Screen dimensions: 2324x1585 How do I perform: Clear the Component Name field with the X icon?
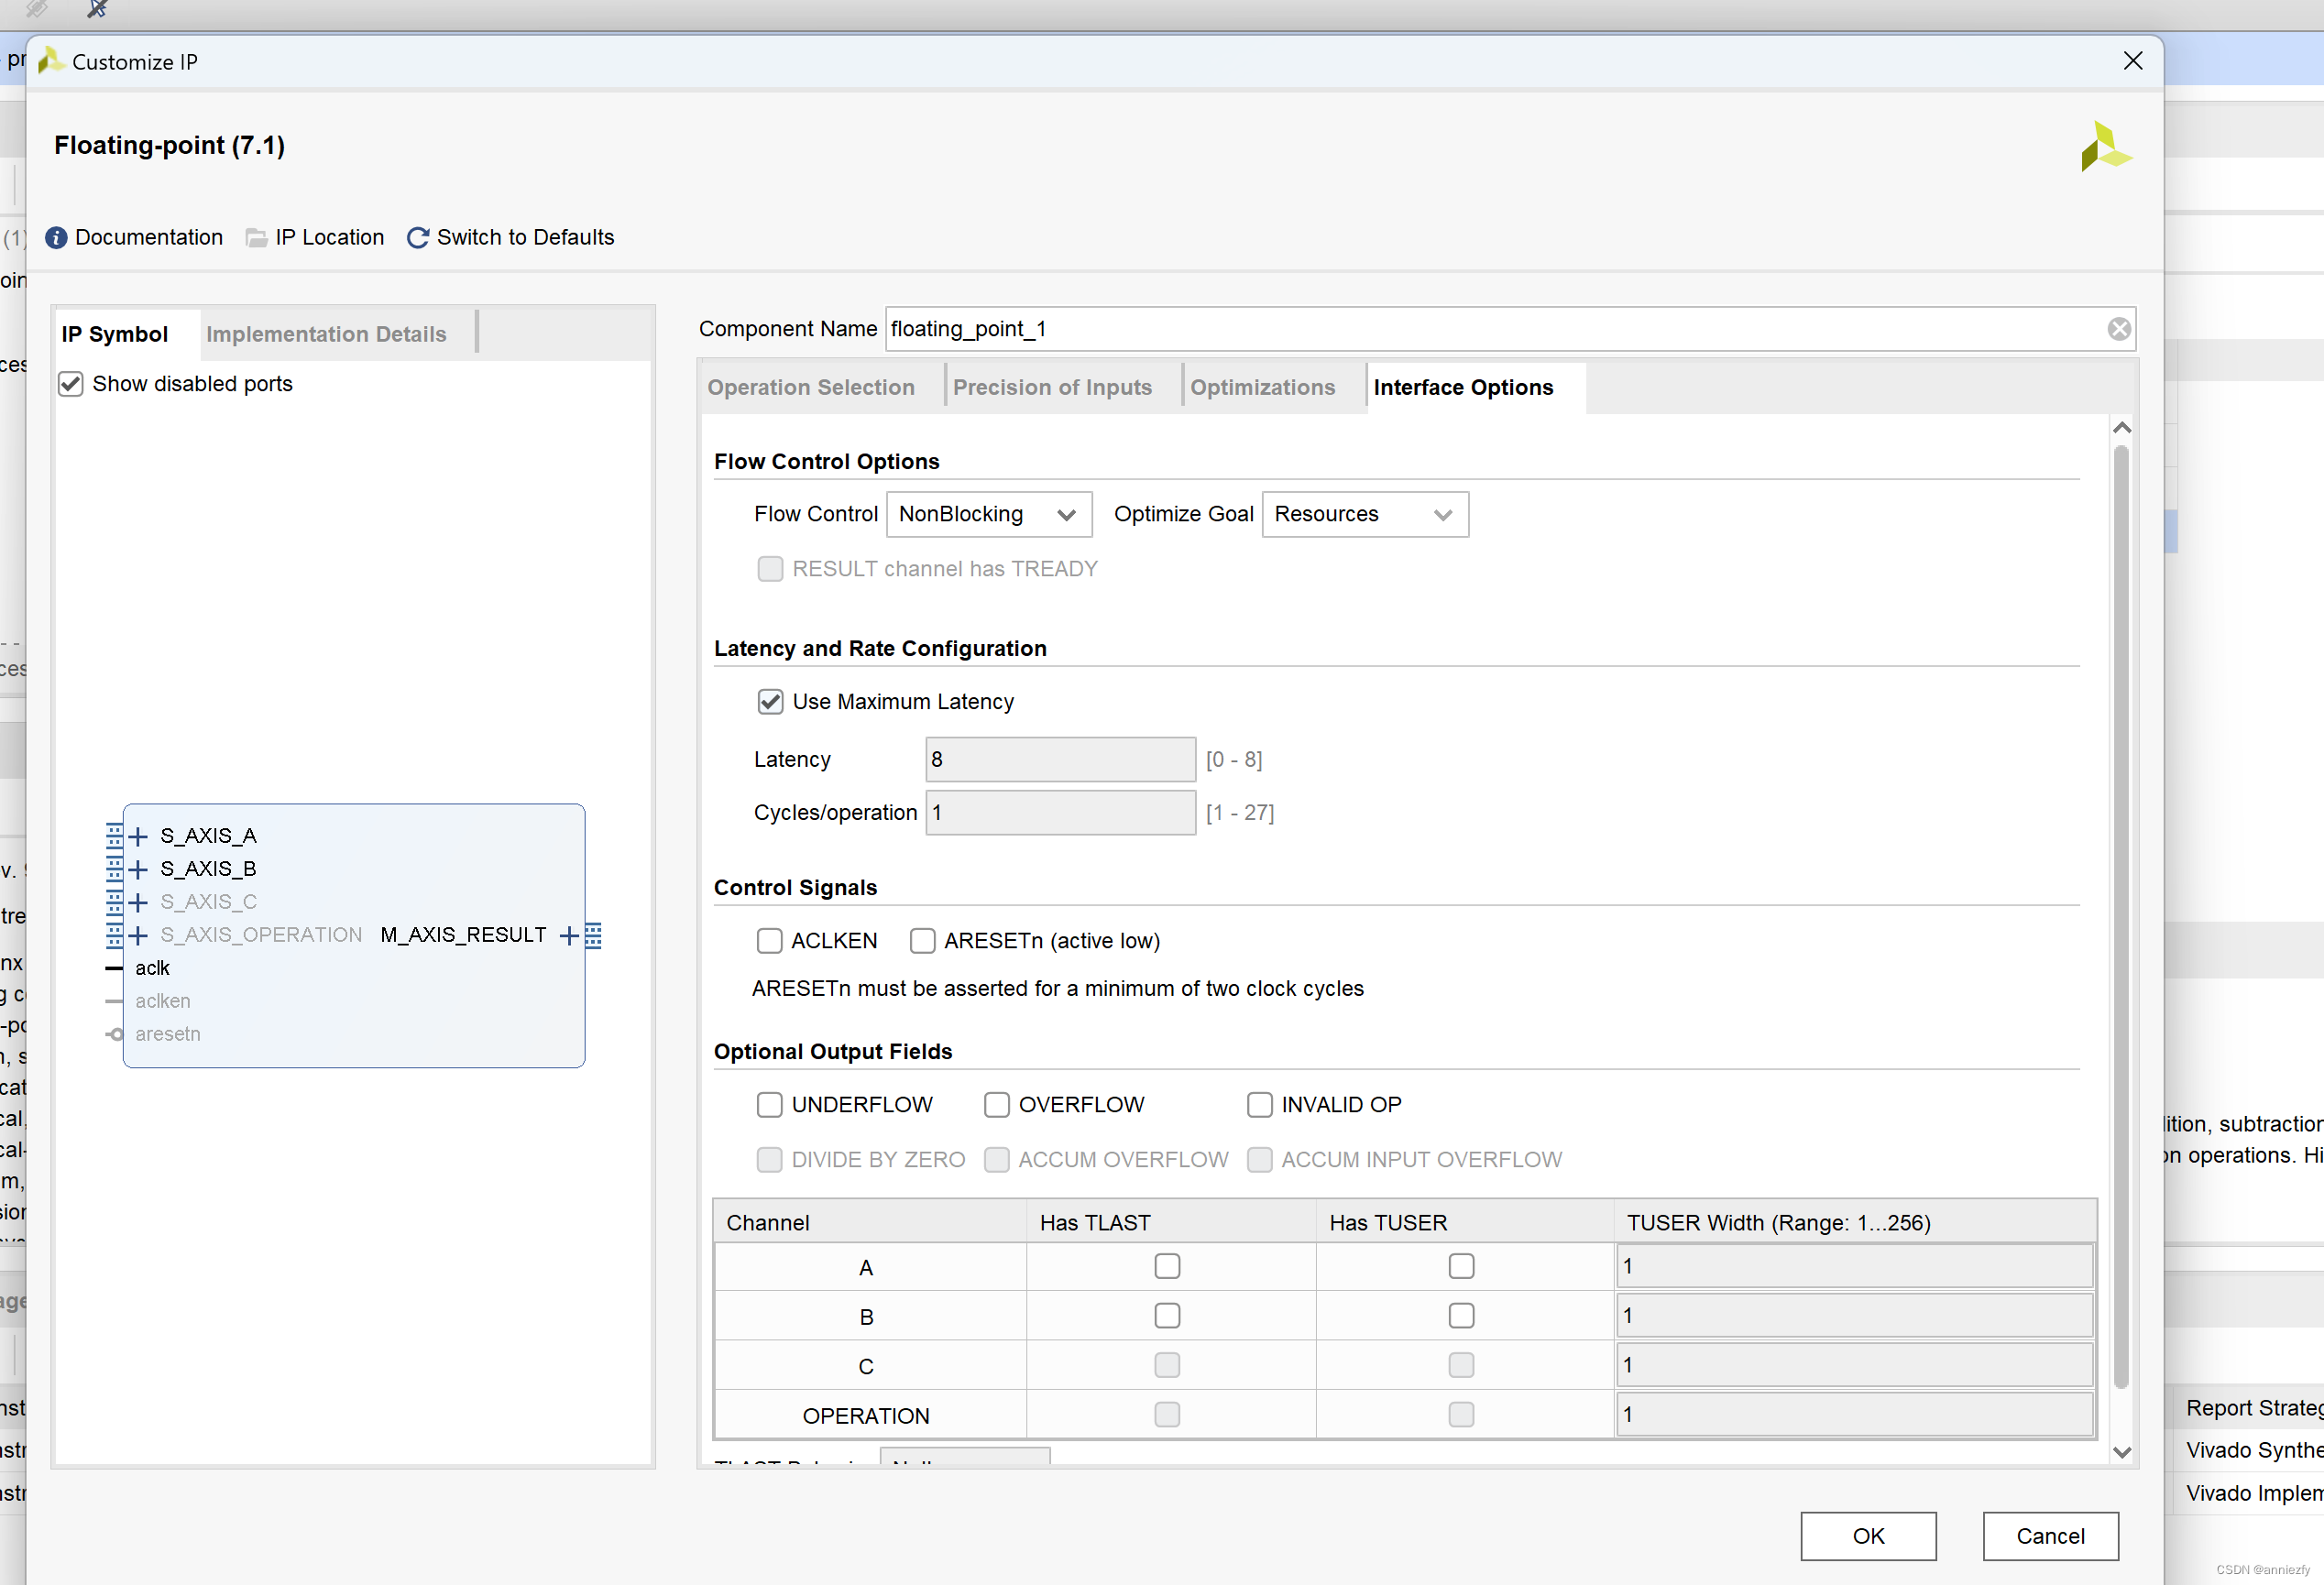pyautogui.click(x=2118, y=329)
